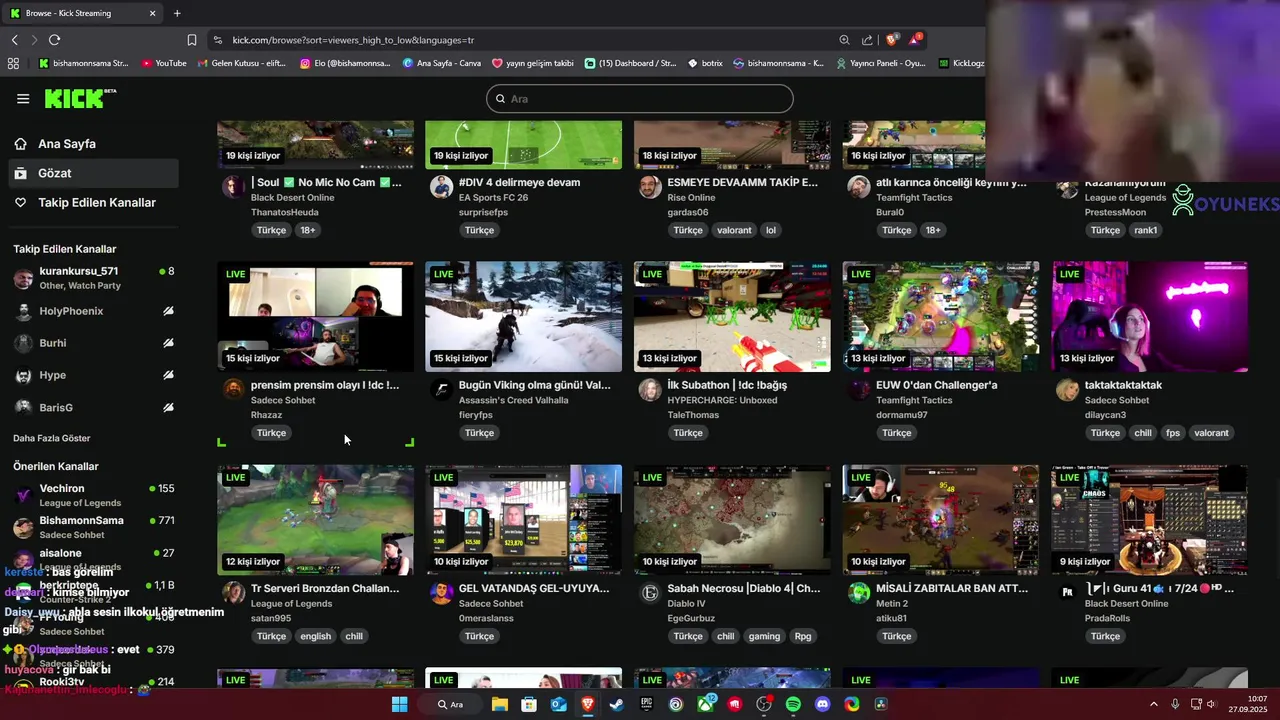The height and width of the screenshot is (720, 1280).
Task: Open satan995 League of Legends thumbnail
Action: [316, 520]
